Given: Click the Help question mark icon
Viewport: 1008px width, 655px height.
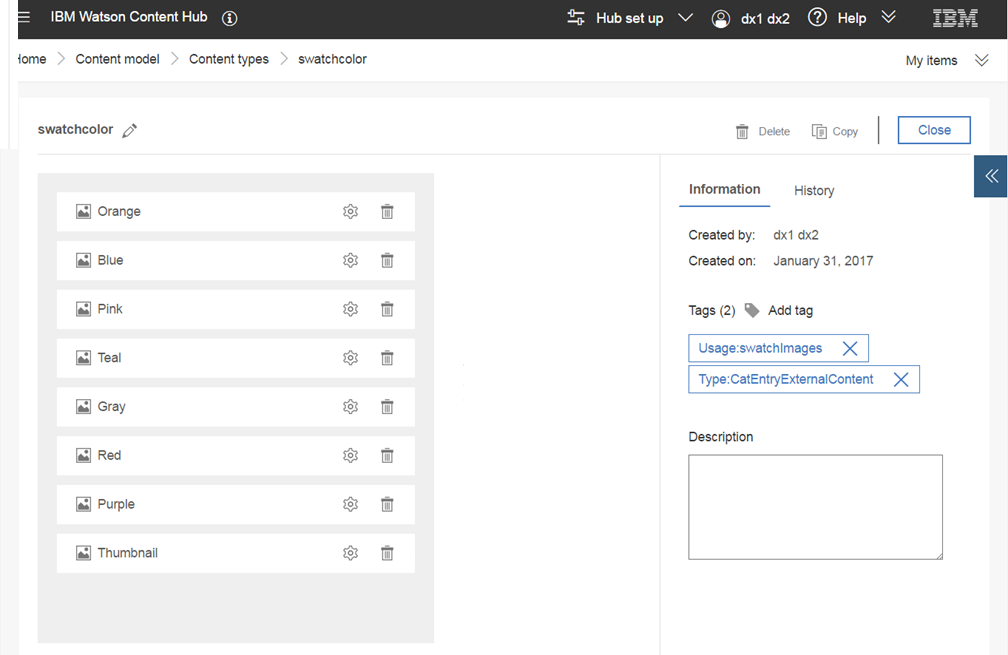Looking at the screenshot, I should pyautogui.click(x=817, y=17).
